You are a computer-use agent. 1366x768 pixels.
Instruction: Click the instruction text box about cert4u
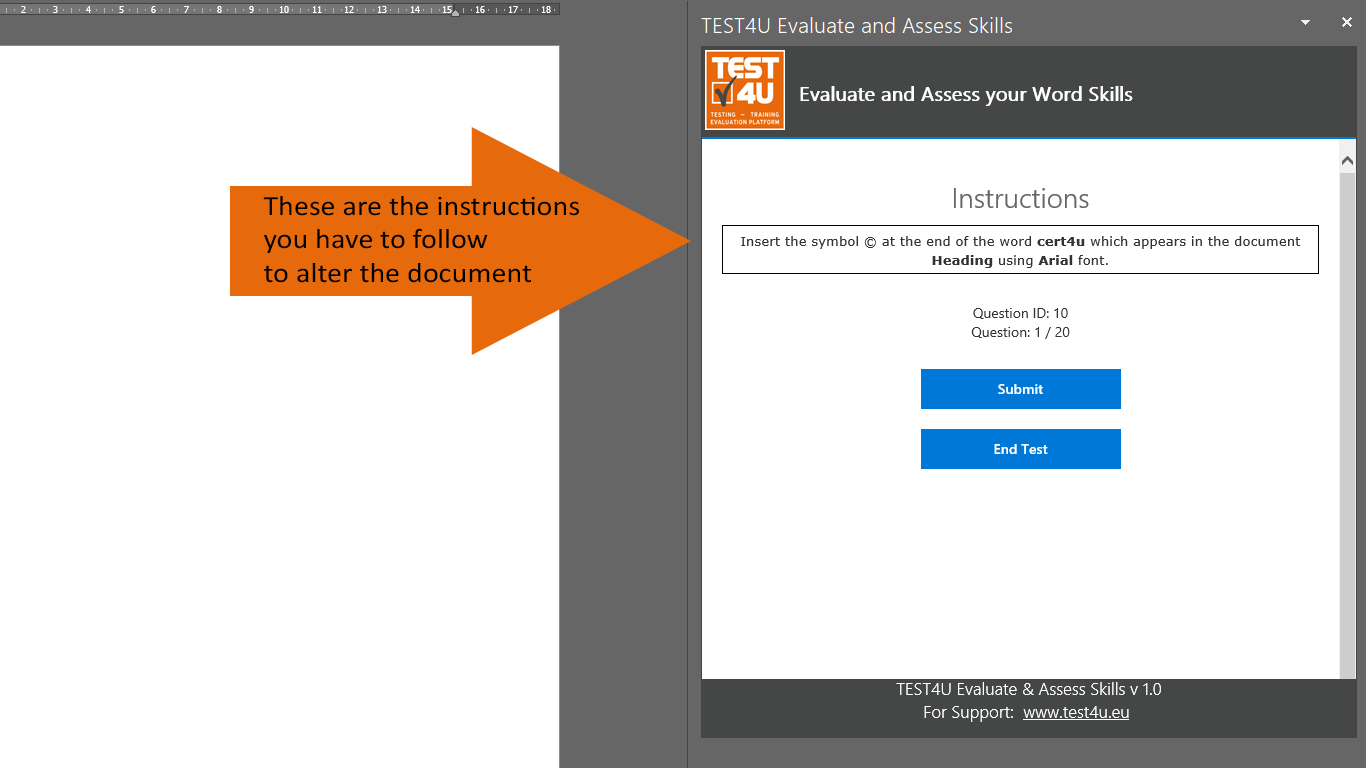tap(1020, 250)
